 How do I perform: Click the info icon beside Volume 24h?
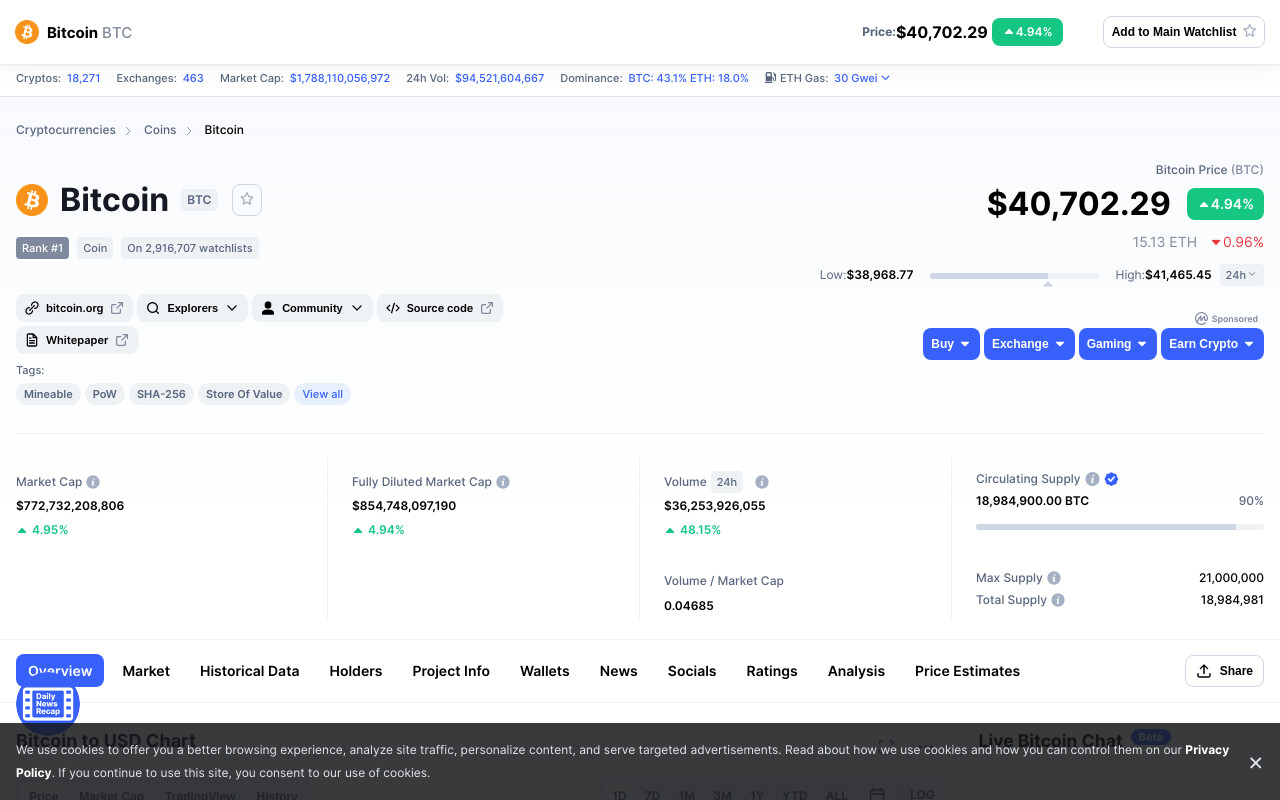click(x=762, y=482)
